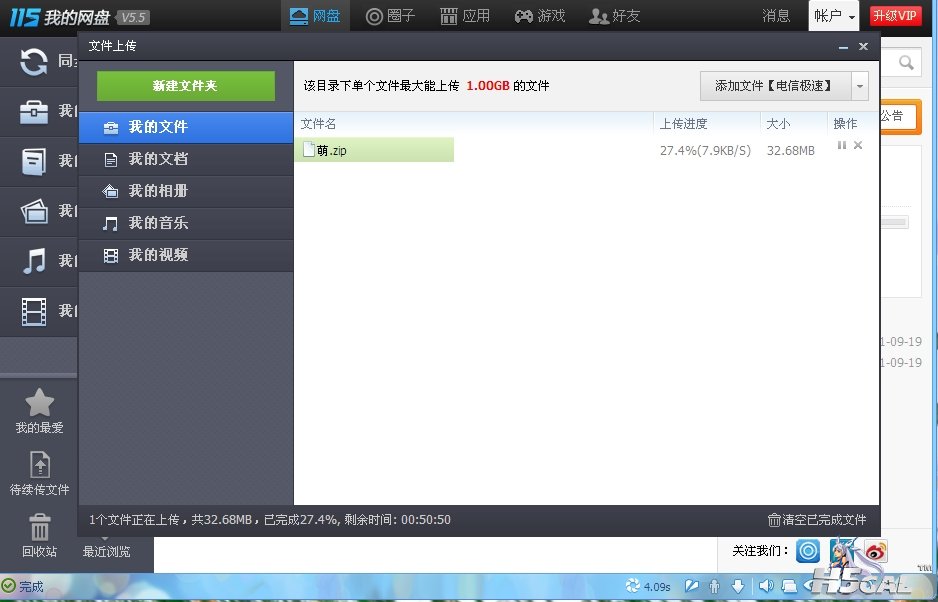
Task: Open favorites star icon (我的最爱)
Action: [x=39, y=410]
